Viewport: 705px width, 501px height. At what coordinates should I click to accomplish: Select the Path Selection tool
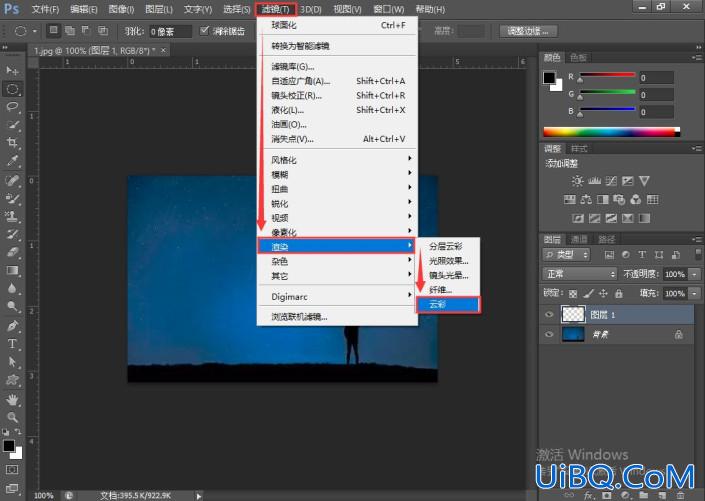[12, 362]
